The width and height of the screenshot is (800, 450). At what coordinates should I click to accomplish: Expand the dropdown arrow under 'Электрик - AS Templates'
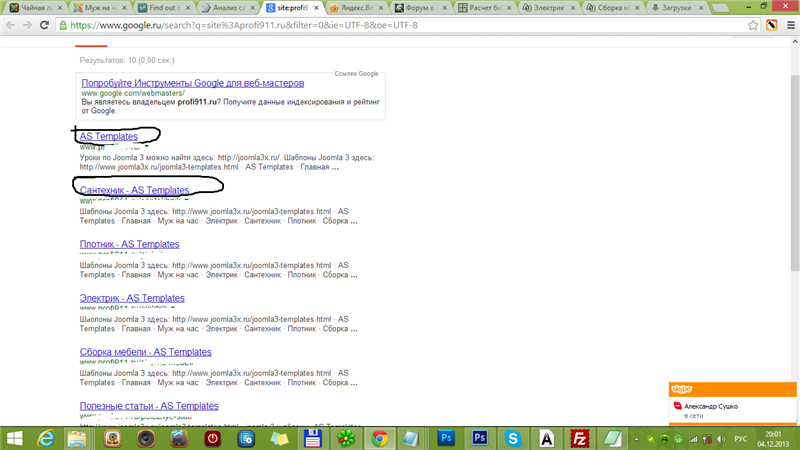pyautogui.click(x=173, y=308)
